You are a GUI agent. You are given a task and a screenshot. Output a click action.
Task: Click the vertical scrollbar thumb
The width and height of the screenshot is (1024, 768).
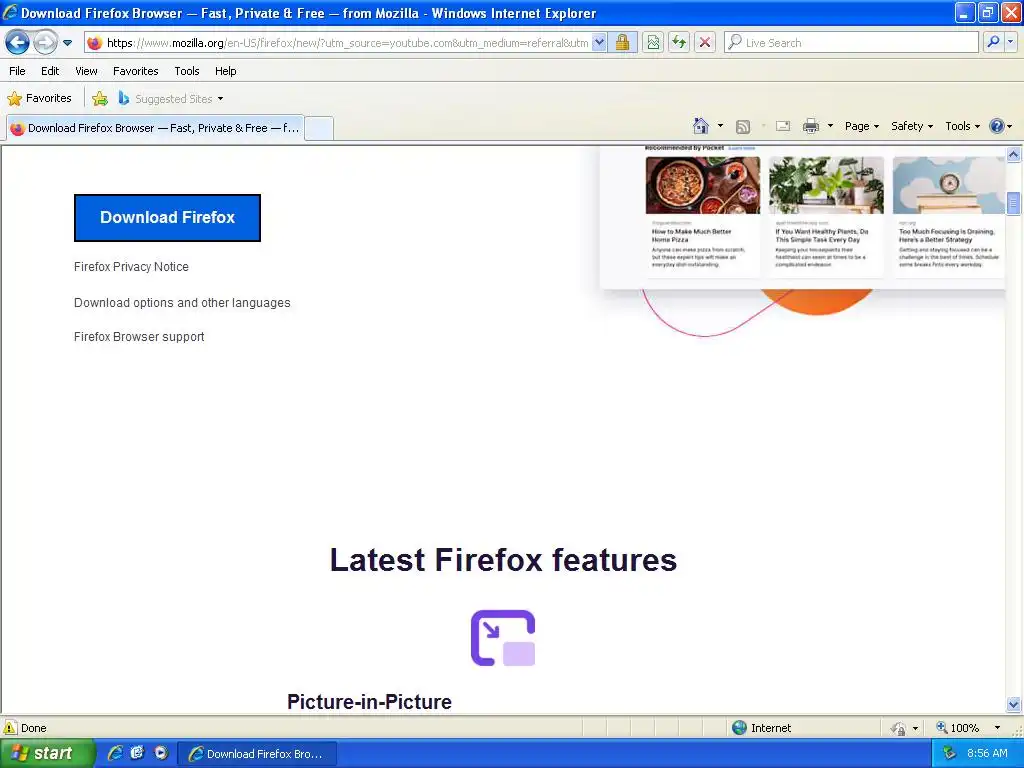coord(1014,203)
